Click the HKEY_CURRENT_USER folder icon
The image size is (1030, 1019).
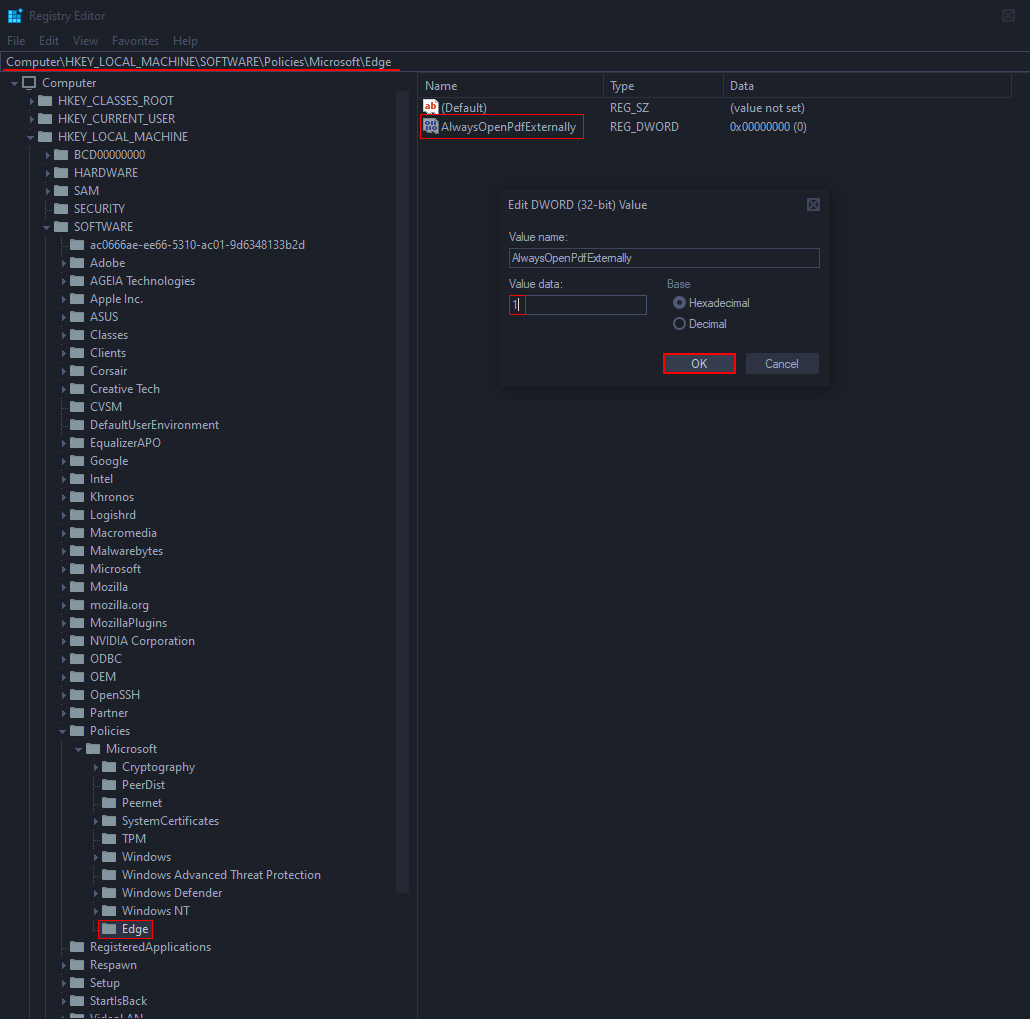[x=45, y=118]
